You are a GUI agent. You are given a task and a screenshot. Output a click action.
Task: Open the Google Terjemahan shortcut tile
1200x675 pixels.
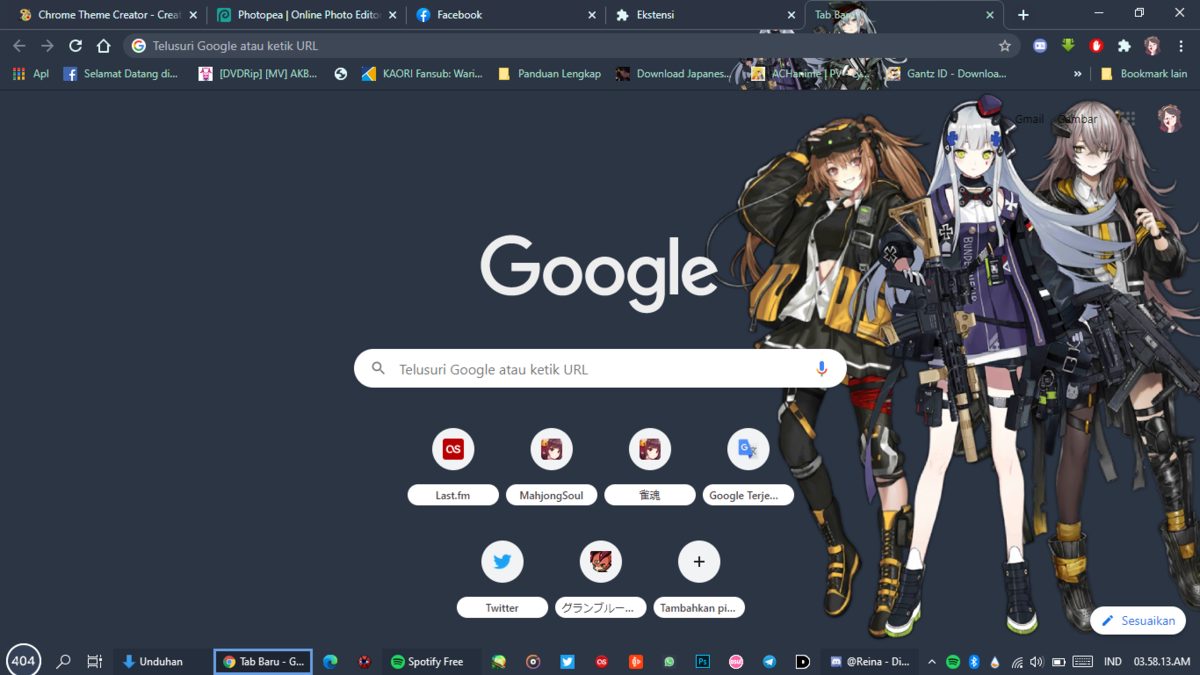tap(748, 449)
